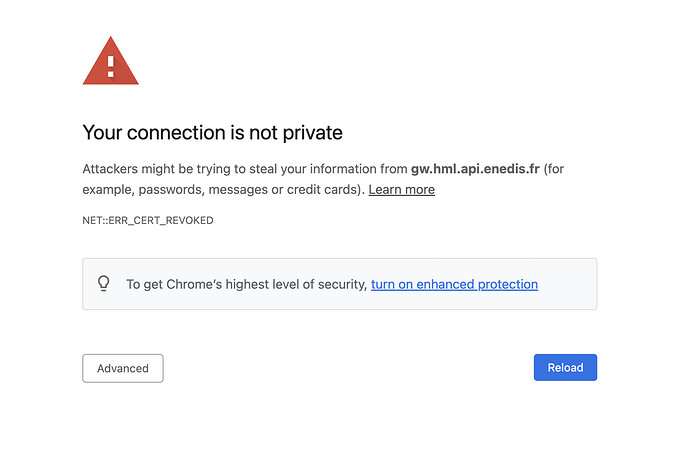Click the word private in the heading
The image size is (690, 459).
point(314,132)
